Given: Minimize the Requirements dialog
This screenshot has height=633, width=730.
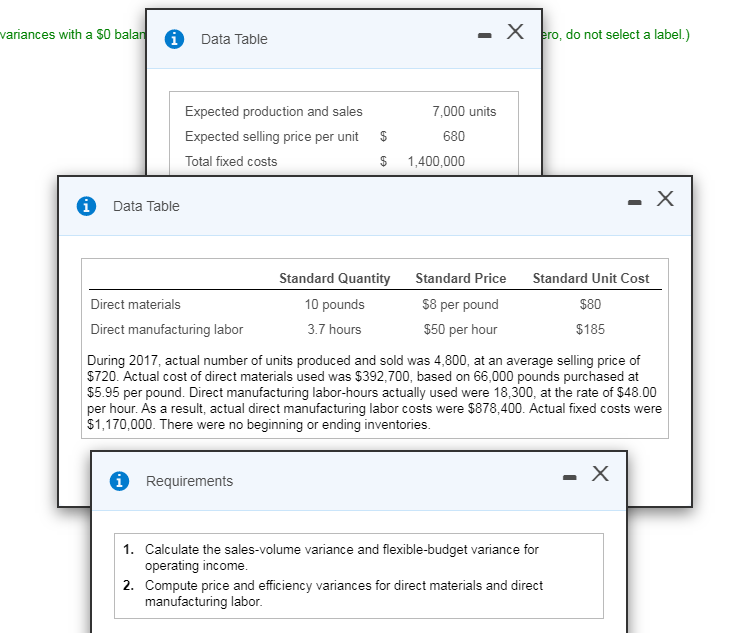Looking at the screenshot, I should pyautogui.click(x=568, y=474).
